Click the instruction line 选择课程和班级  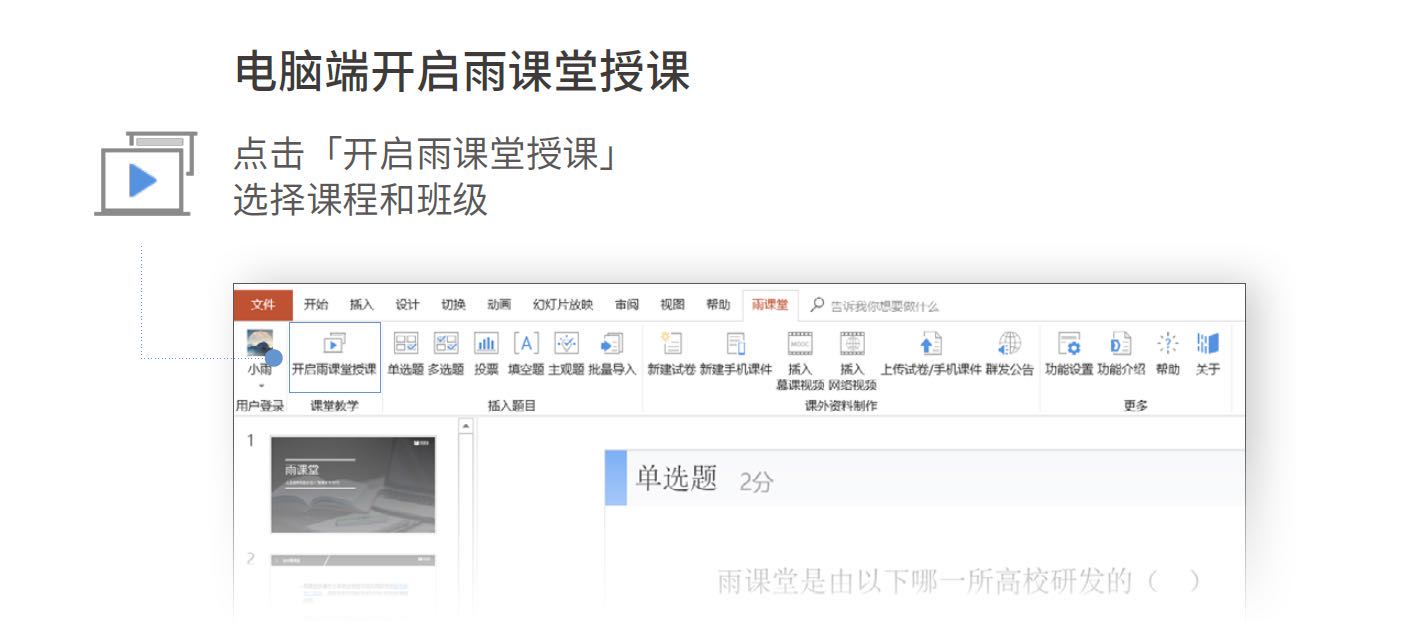click(361, 200)
